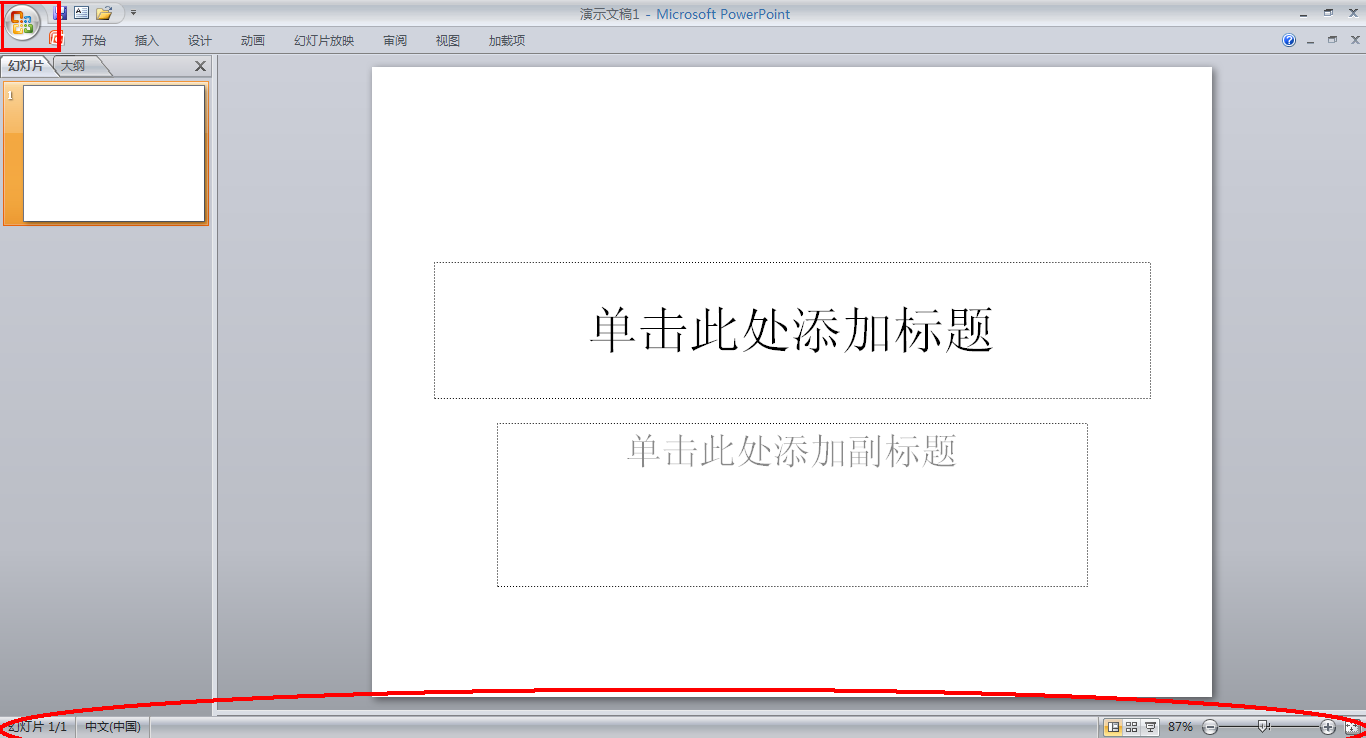Viewport: 1366px width, 738px height.
Task: Start Slide Show from status bar
Action: 1151,727
